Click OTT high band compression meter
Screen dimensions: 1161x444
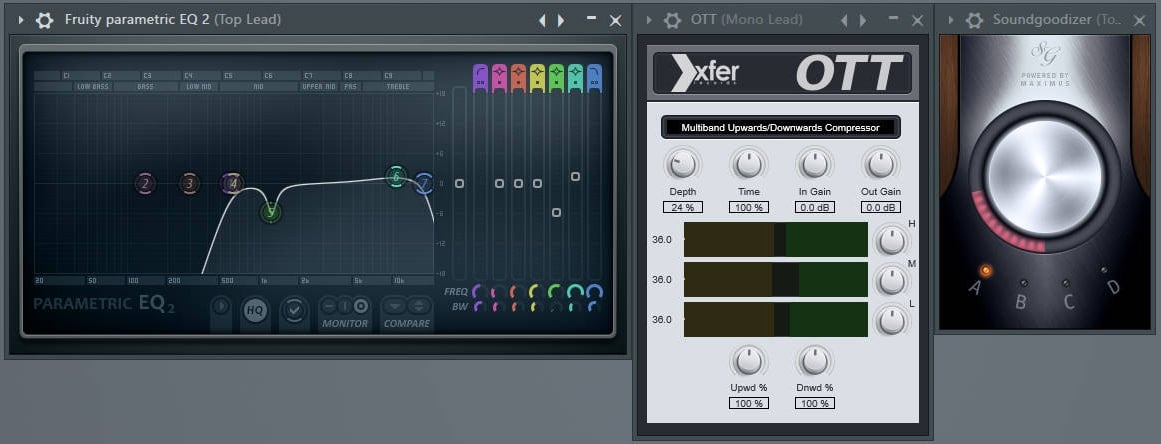point(775,240)
